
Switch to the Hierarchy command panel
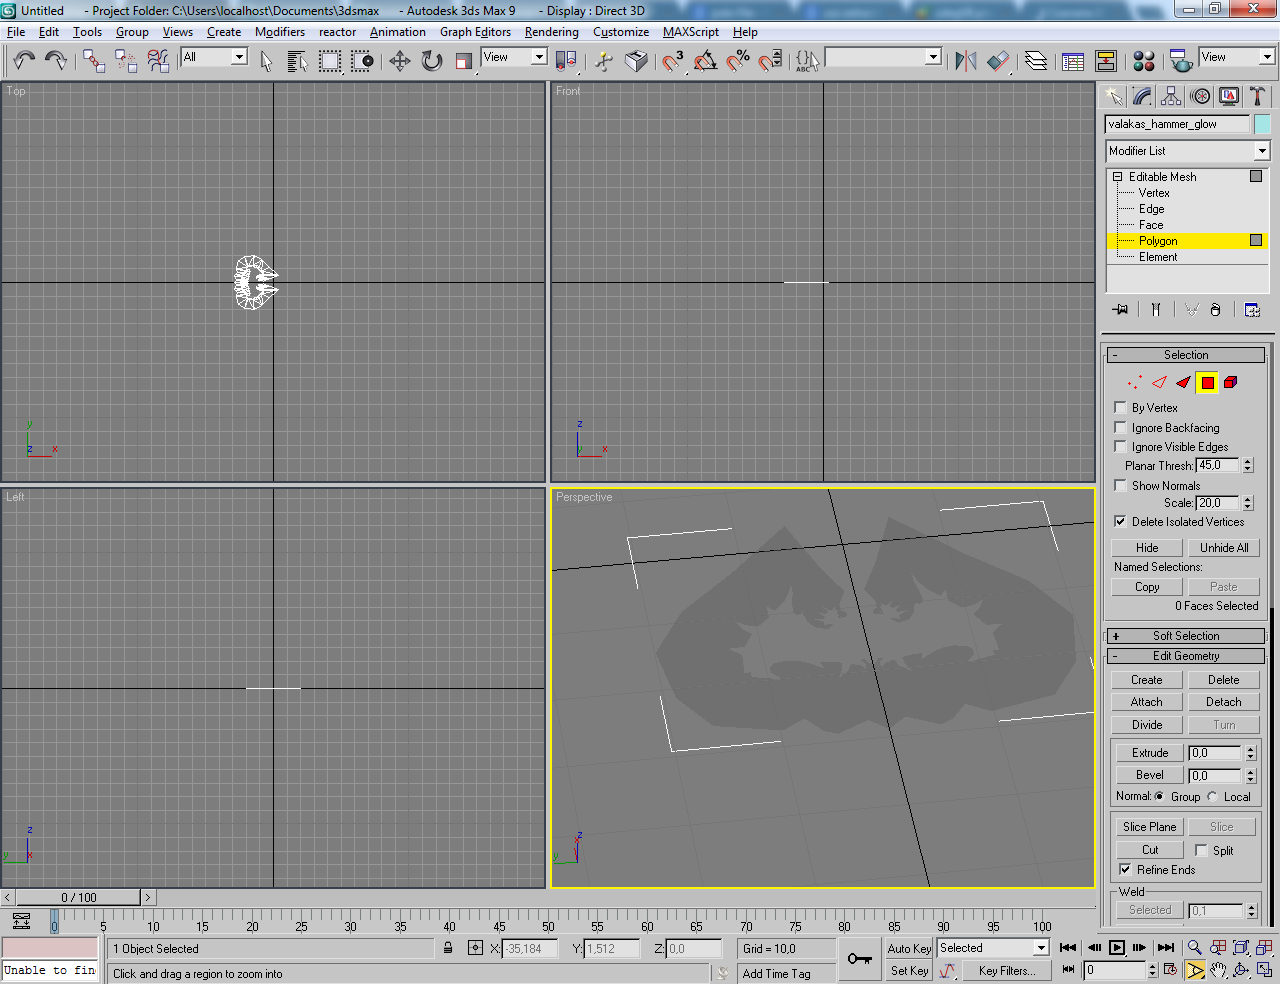pos(1171,96)
